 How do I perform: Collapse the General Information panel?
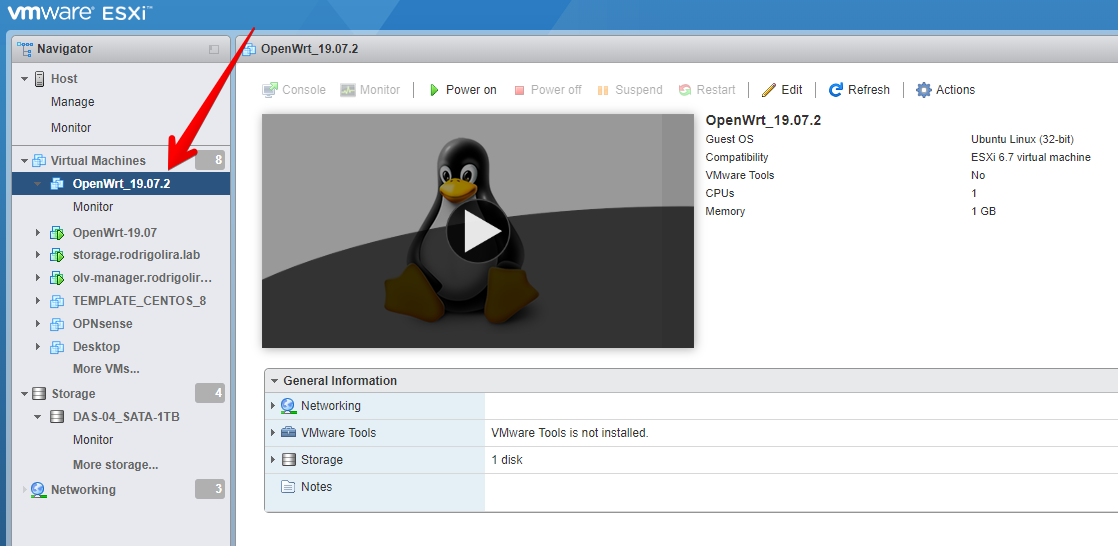tap(273, 381)
